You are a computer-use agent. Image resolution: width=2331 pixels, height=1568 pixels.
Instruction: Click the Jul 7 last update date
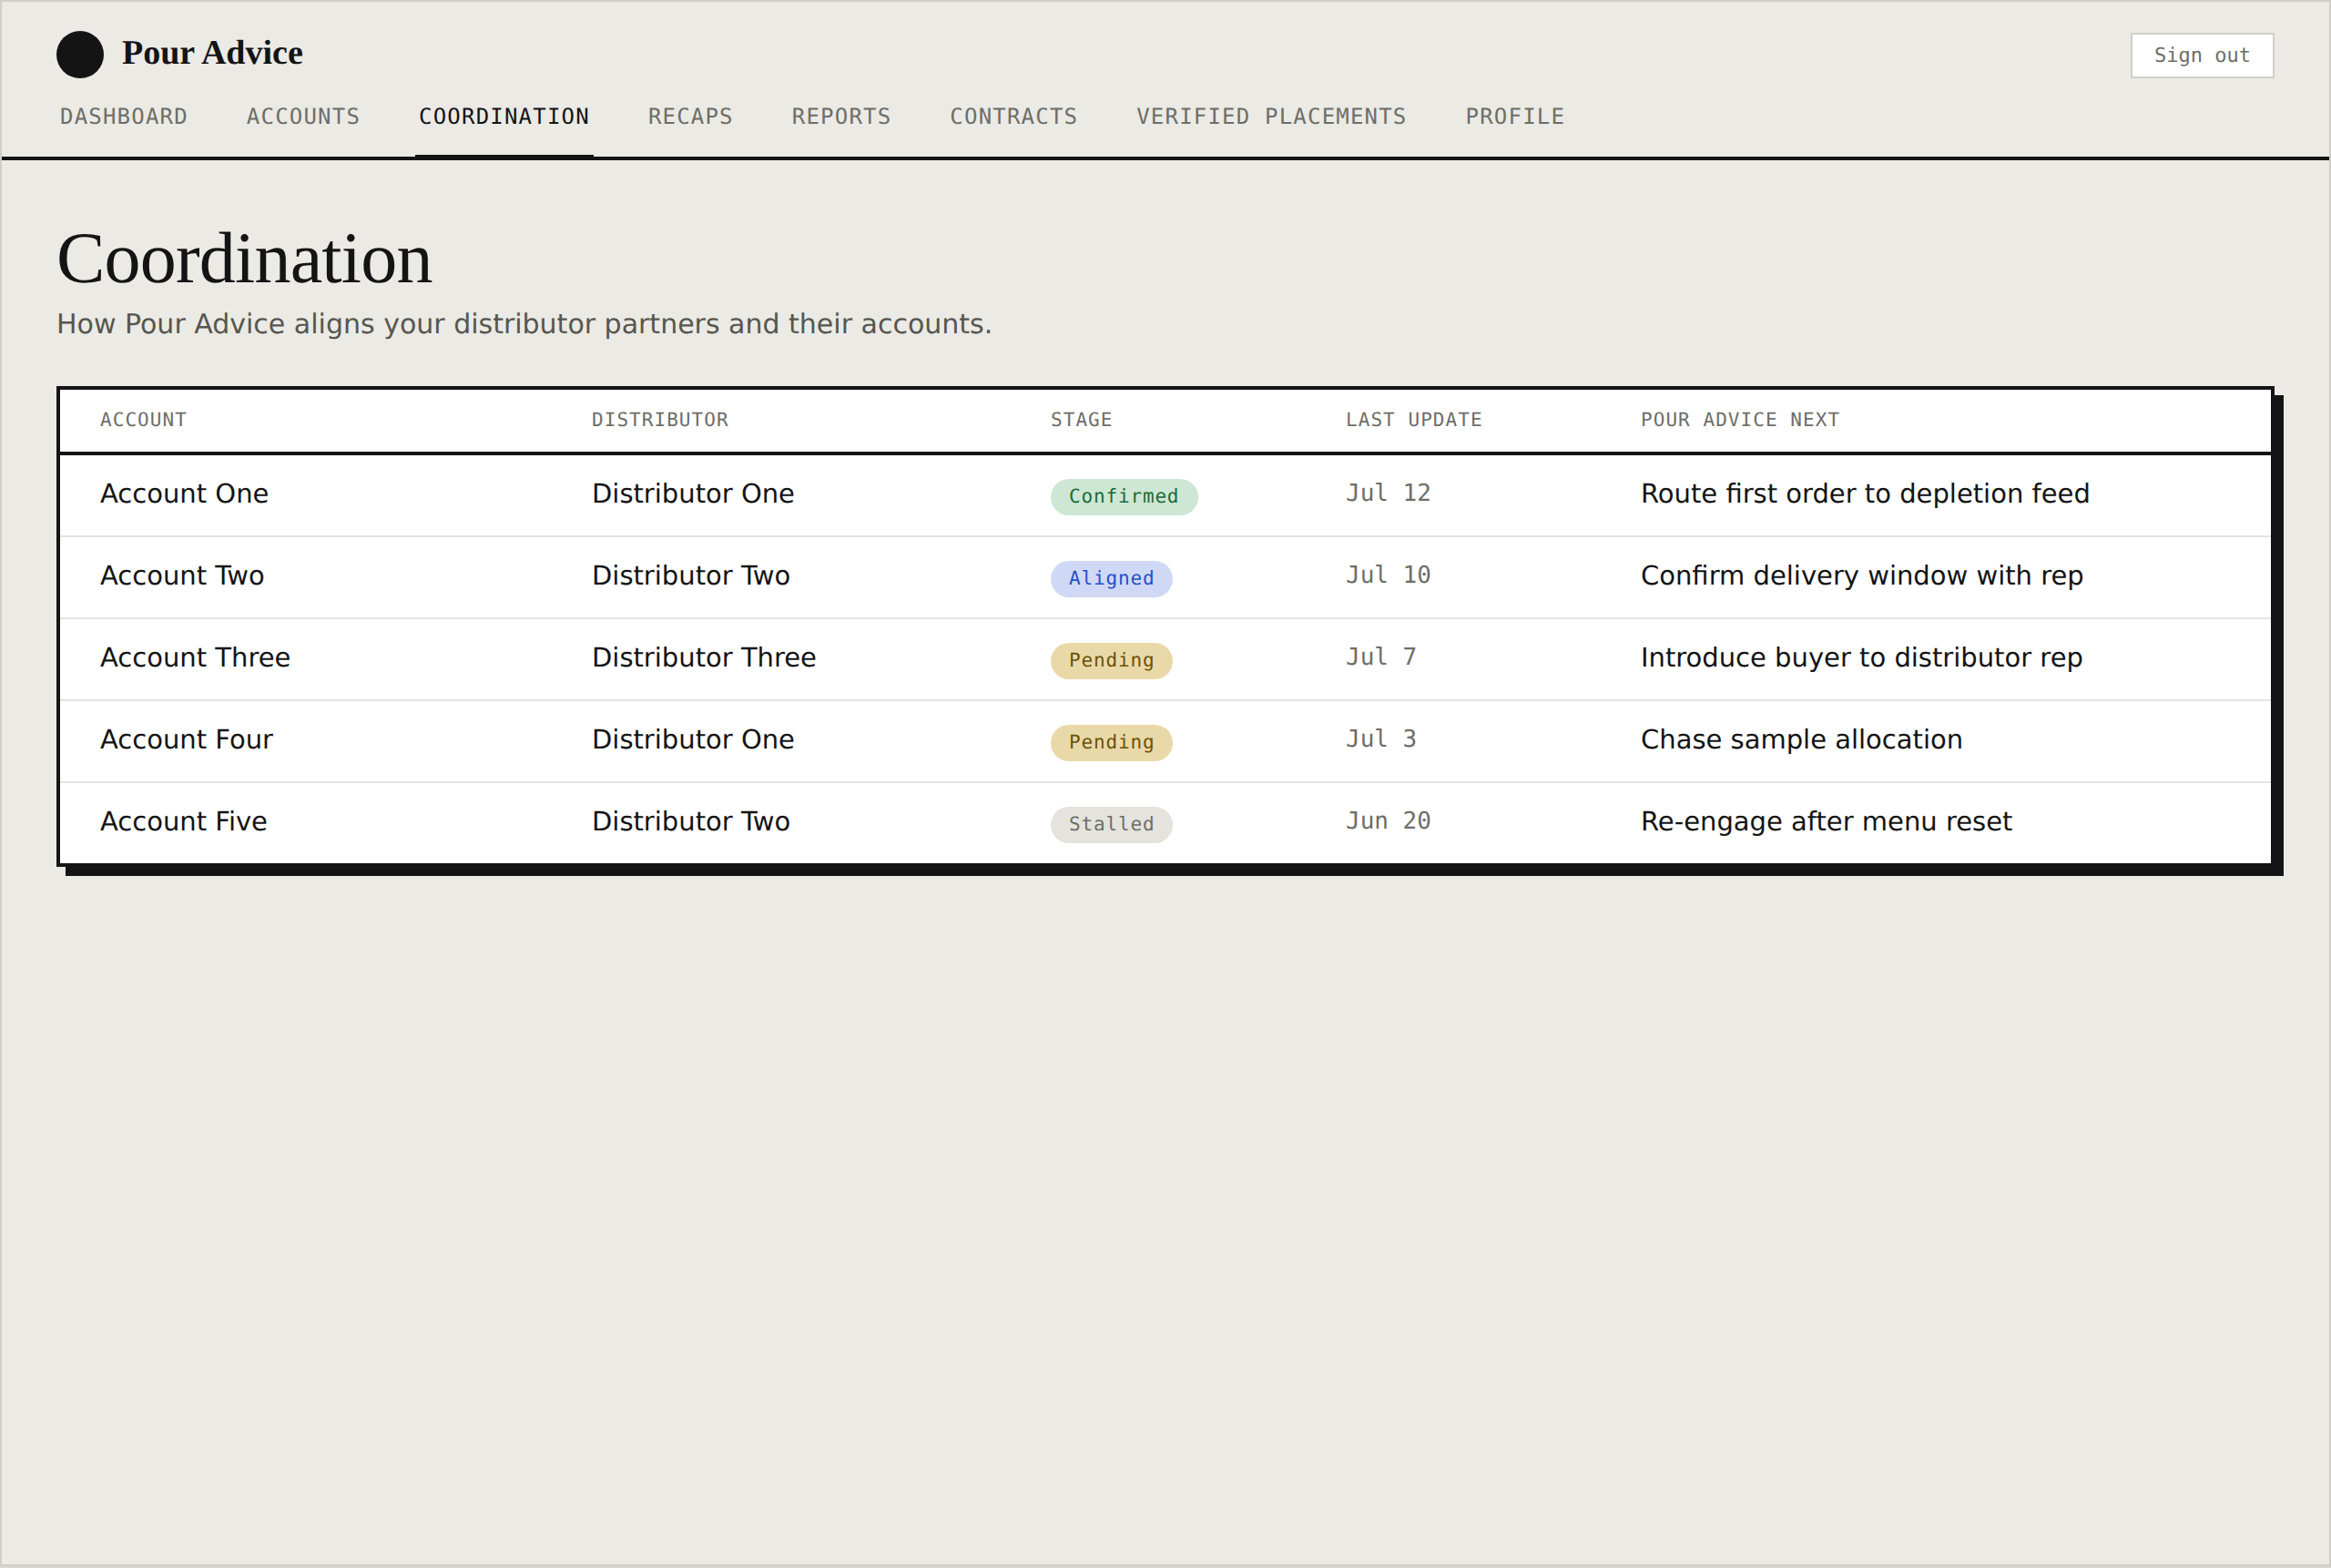[x=1380, y=657]
